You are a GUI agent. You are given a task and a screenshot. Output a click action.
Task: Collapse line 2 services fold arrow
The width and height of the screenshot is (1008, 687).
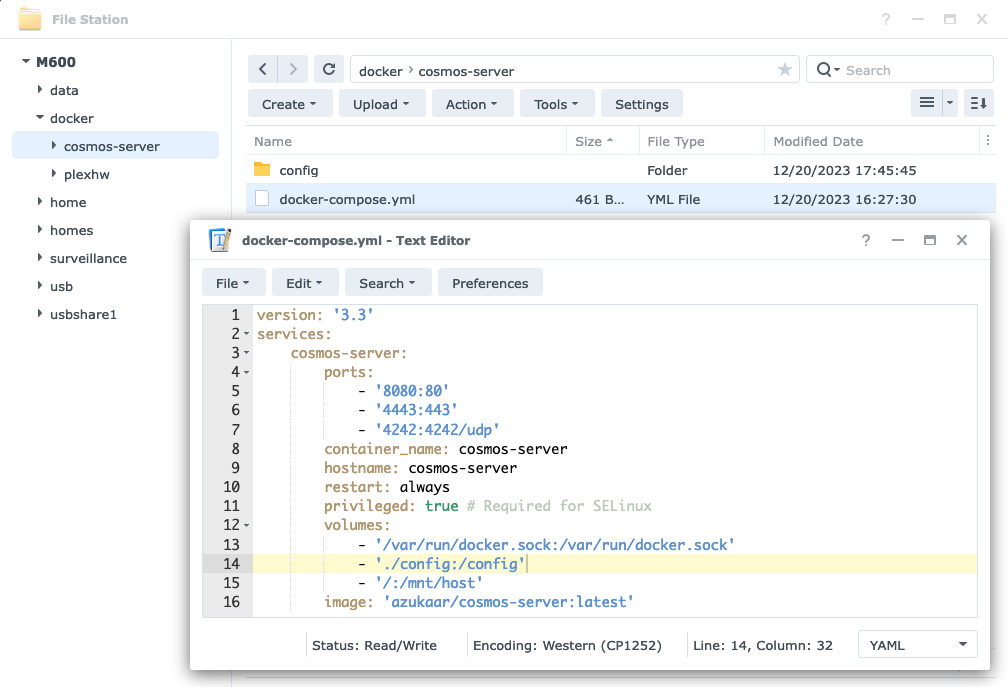point(247,334)
